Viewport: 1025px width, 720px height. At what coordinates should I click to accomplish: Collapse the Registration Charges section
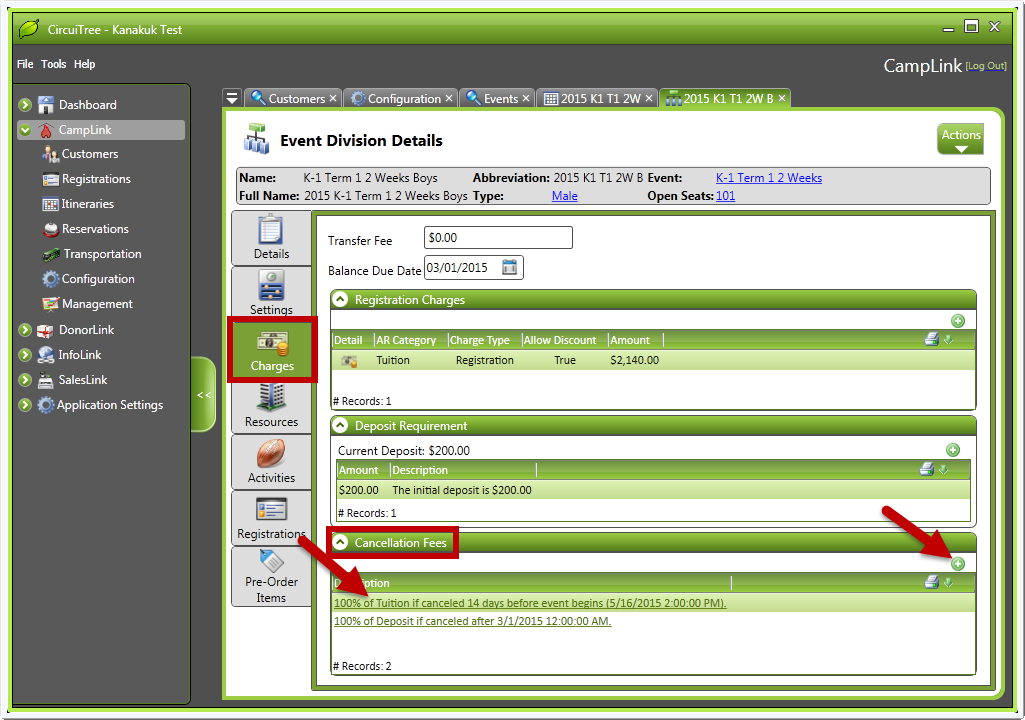(x=341, y=300)
